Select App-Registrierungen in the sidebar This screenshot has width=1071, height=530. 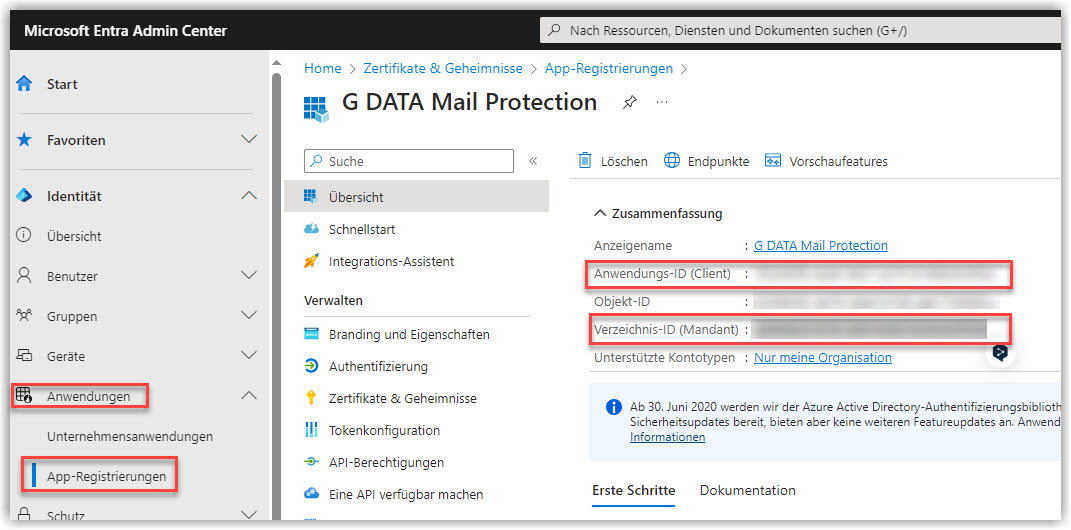pos(107,476)
